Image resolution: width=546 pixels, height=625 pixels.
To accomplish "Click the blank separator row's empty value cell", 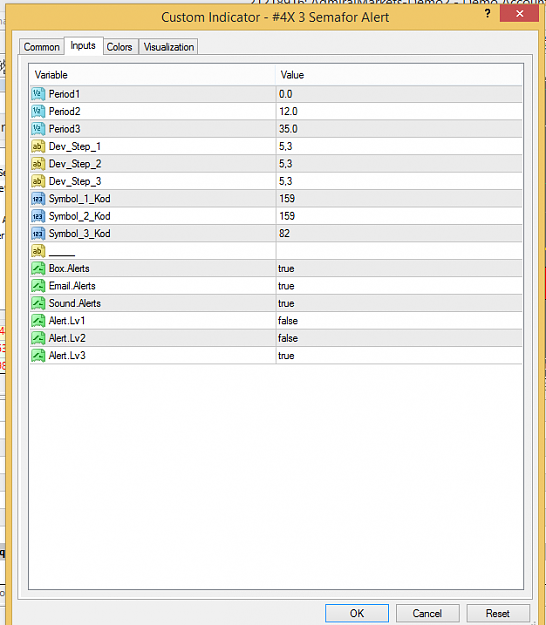I will tap(399, 251).
